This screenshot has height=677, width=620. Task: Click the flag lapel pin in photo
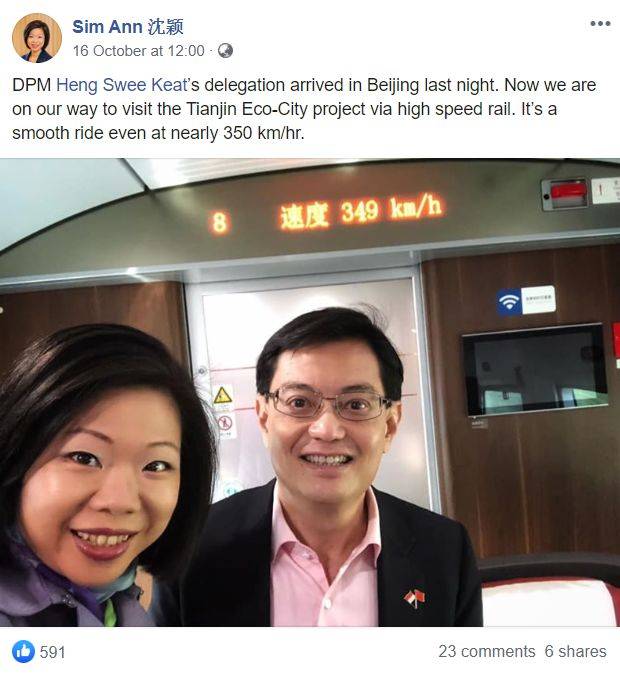tap(414, 598)
